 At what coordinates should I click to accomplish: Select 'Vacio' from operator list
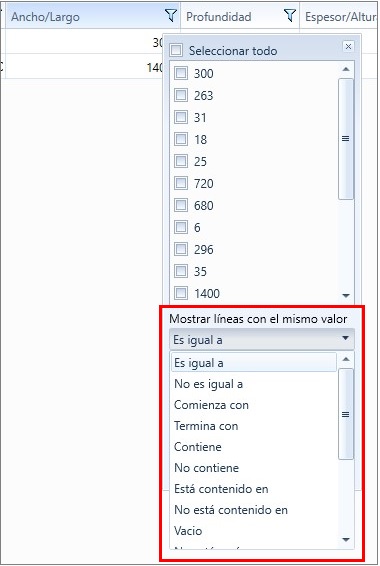(188, 531)
